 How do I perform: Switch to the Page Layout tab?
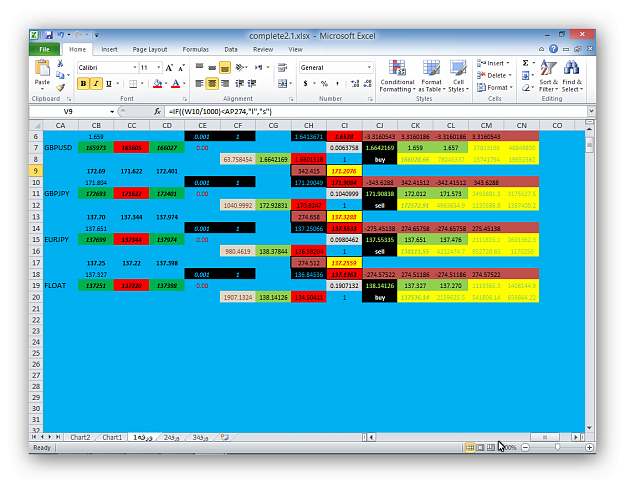tap(150, 49)
